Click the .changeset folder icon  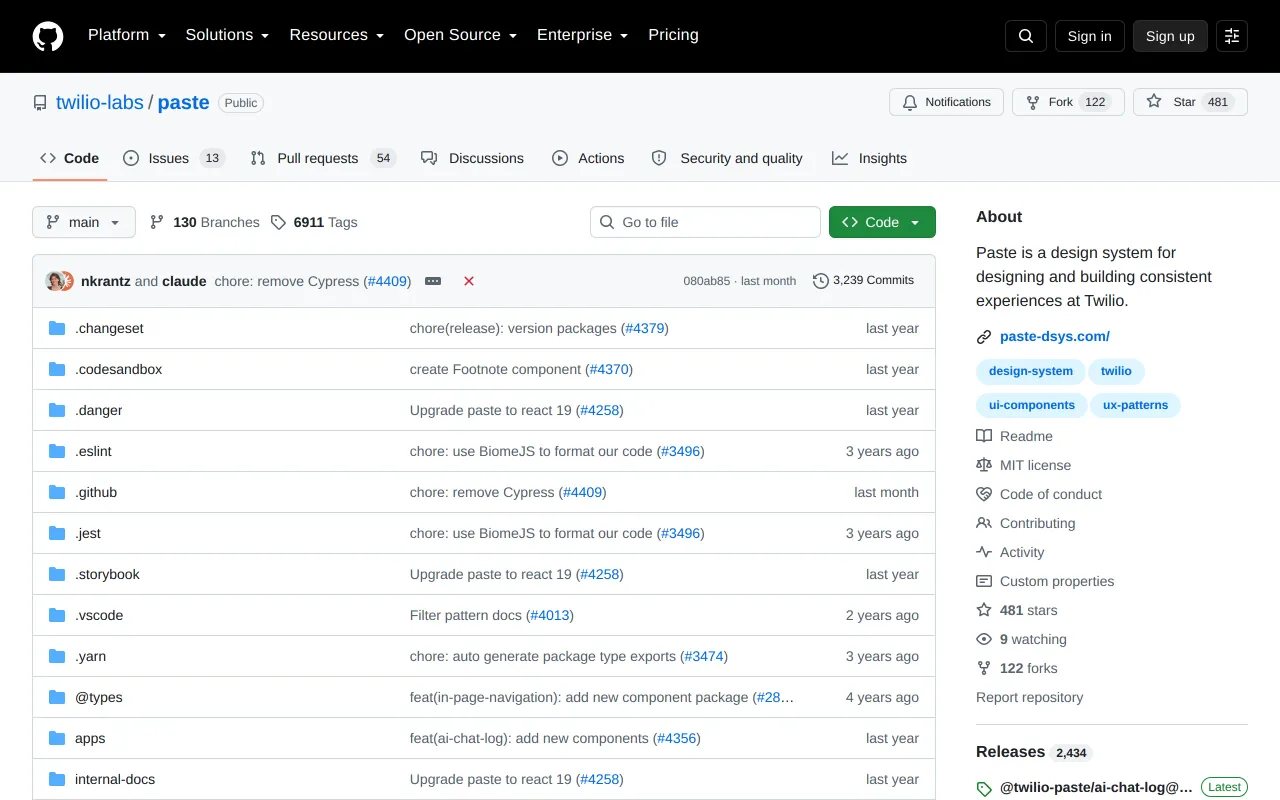point(57,328)
